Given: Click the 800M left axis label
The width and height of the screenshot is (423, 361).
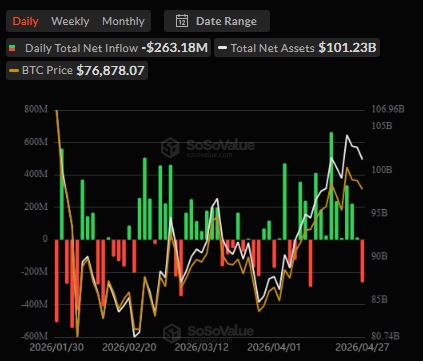Looking at the screenshot, I should click(36, 109).
